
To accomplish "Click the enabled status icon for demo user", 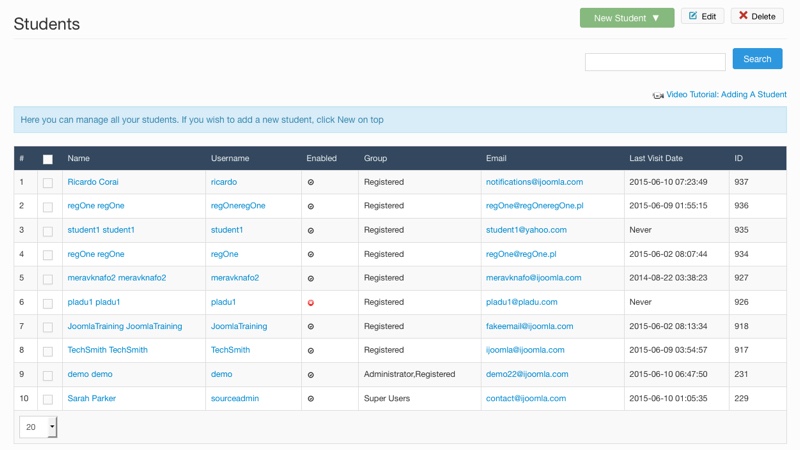I will [311, 374].
